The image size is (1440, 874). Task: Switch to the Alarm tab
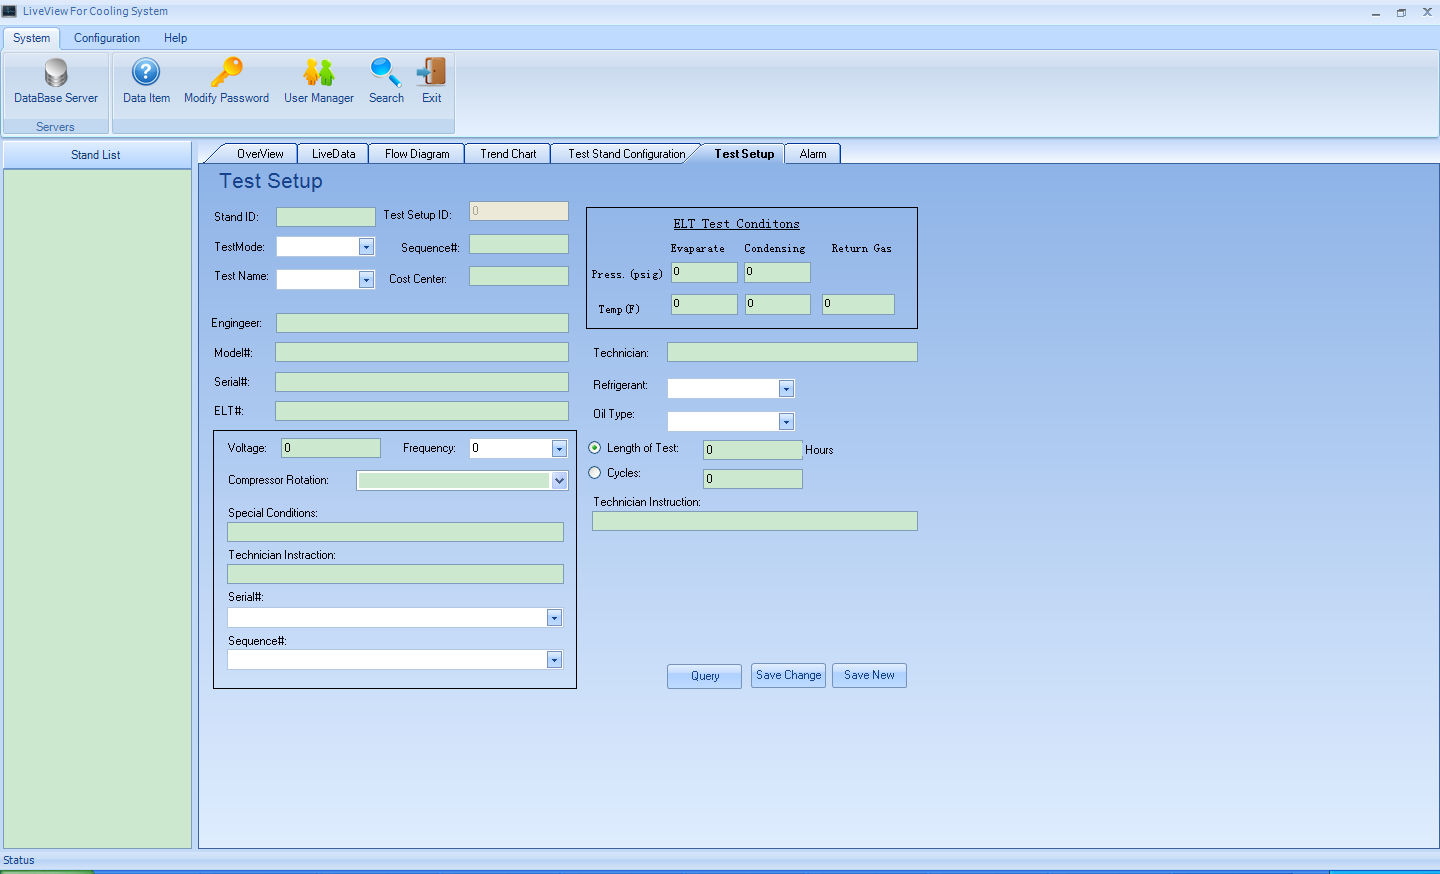pyautogui.click(x=813, y=154)
